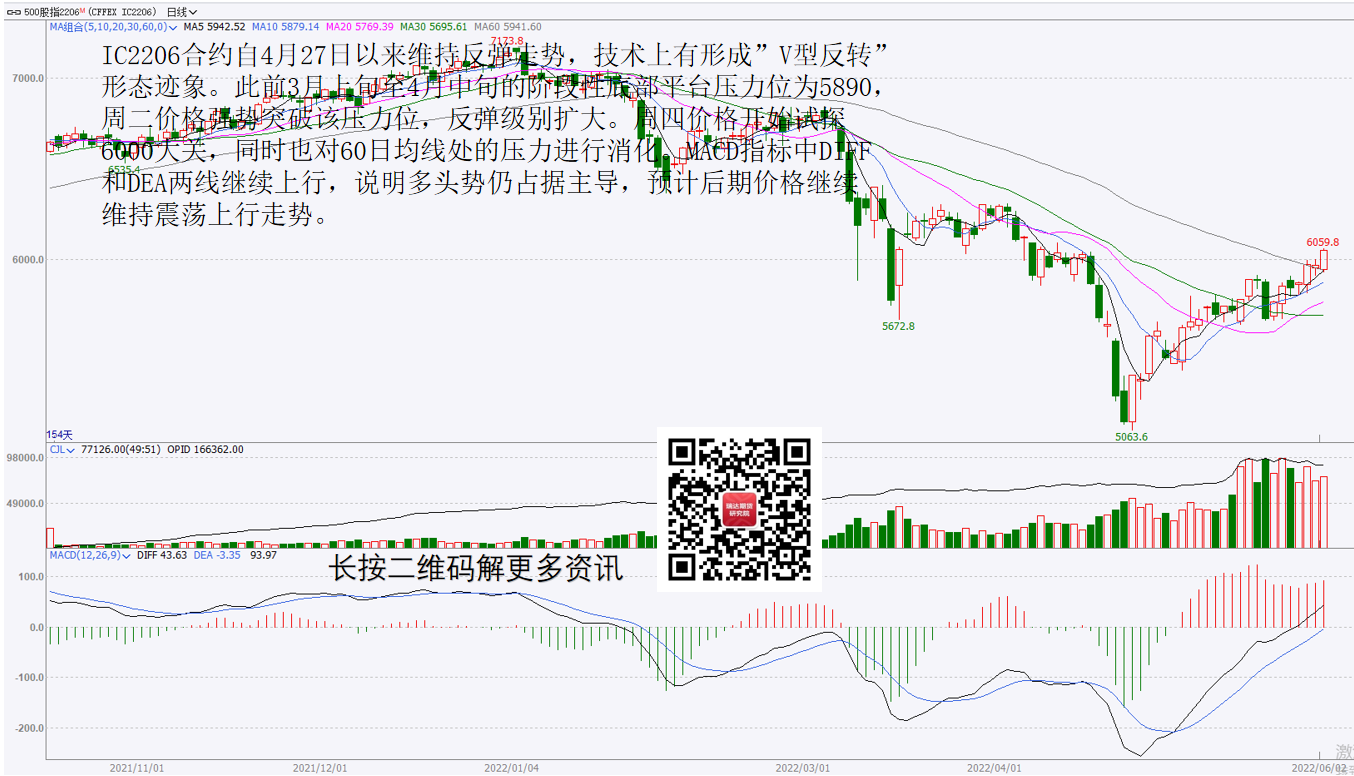The height and width of the screenshot is (776, 1354).
Task: Click the 154天 day-count label
Action: 60,435
